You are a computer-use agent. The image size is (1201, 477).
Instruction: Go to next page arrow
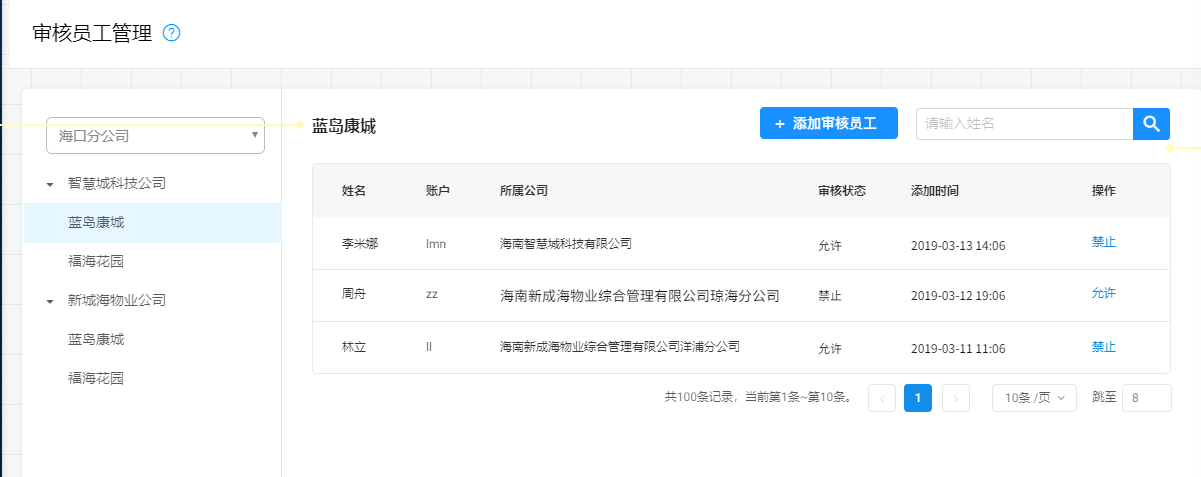coord(956,398)
